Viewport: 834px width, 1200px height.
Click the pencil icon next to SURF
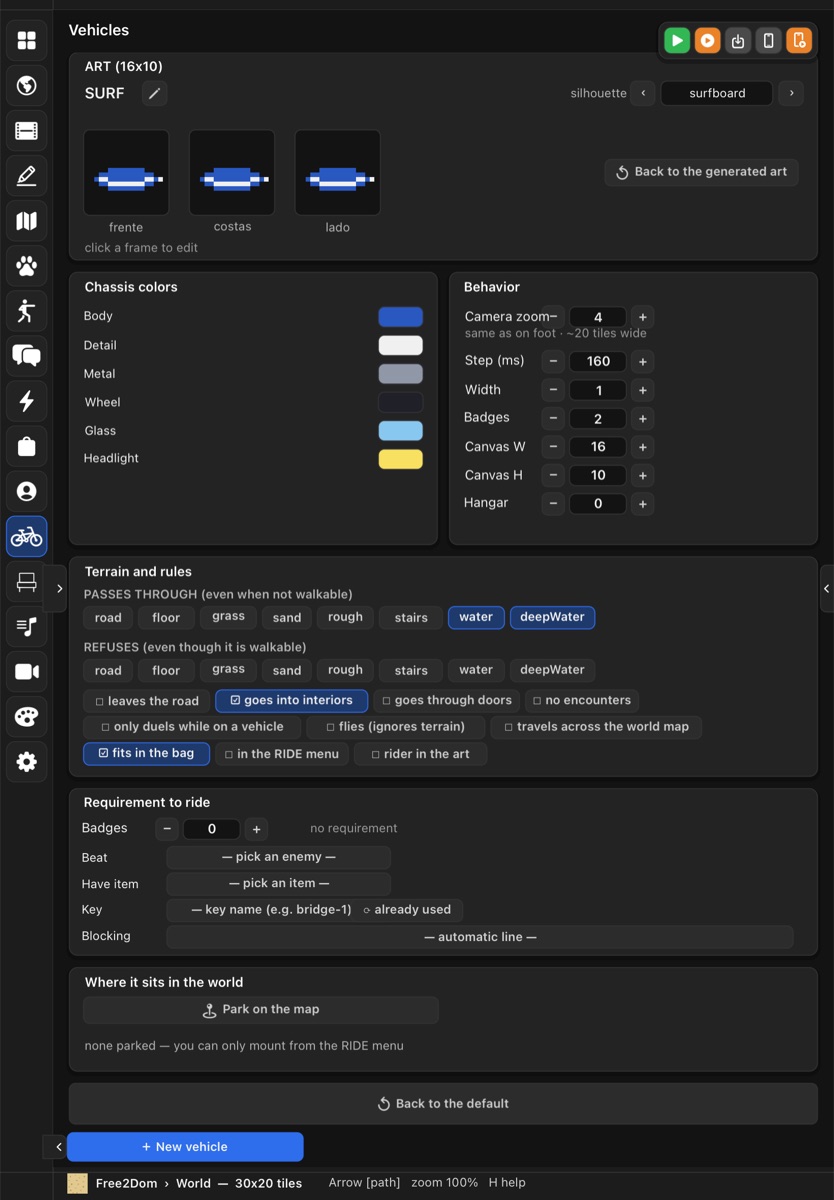[x=154, y=94]
